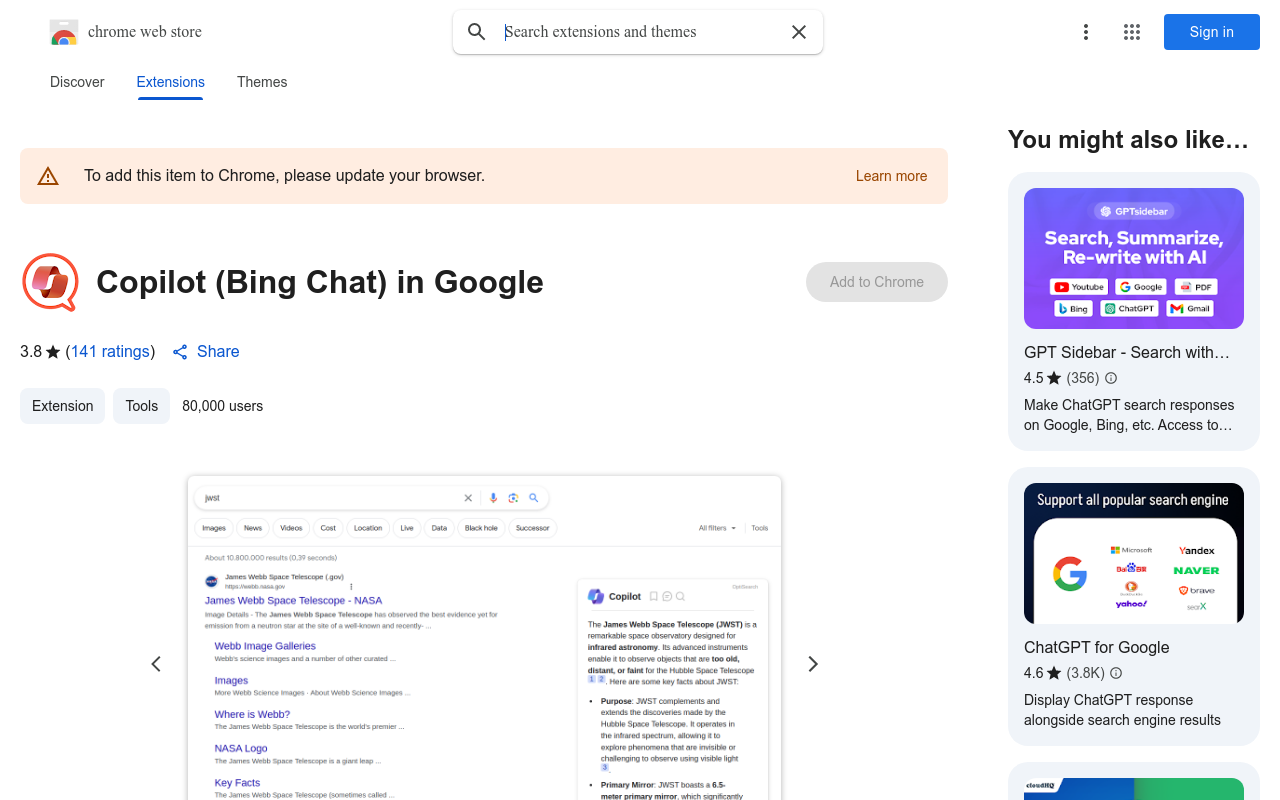Image resolution: width=1280 pixels, height=800 pixels.
Task: Click the warning triangle icon in the banner
Action: pos(48,176)
